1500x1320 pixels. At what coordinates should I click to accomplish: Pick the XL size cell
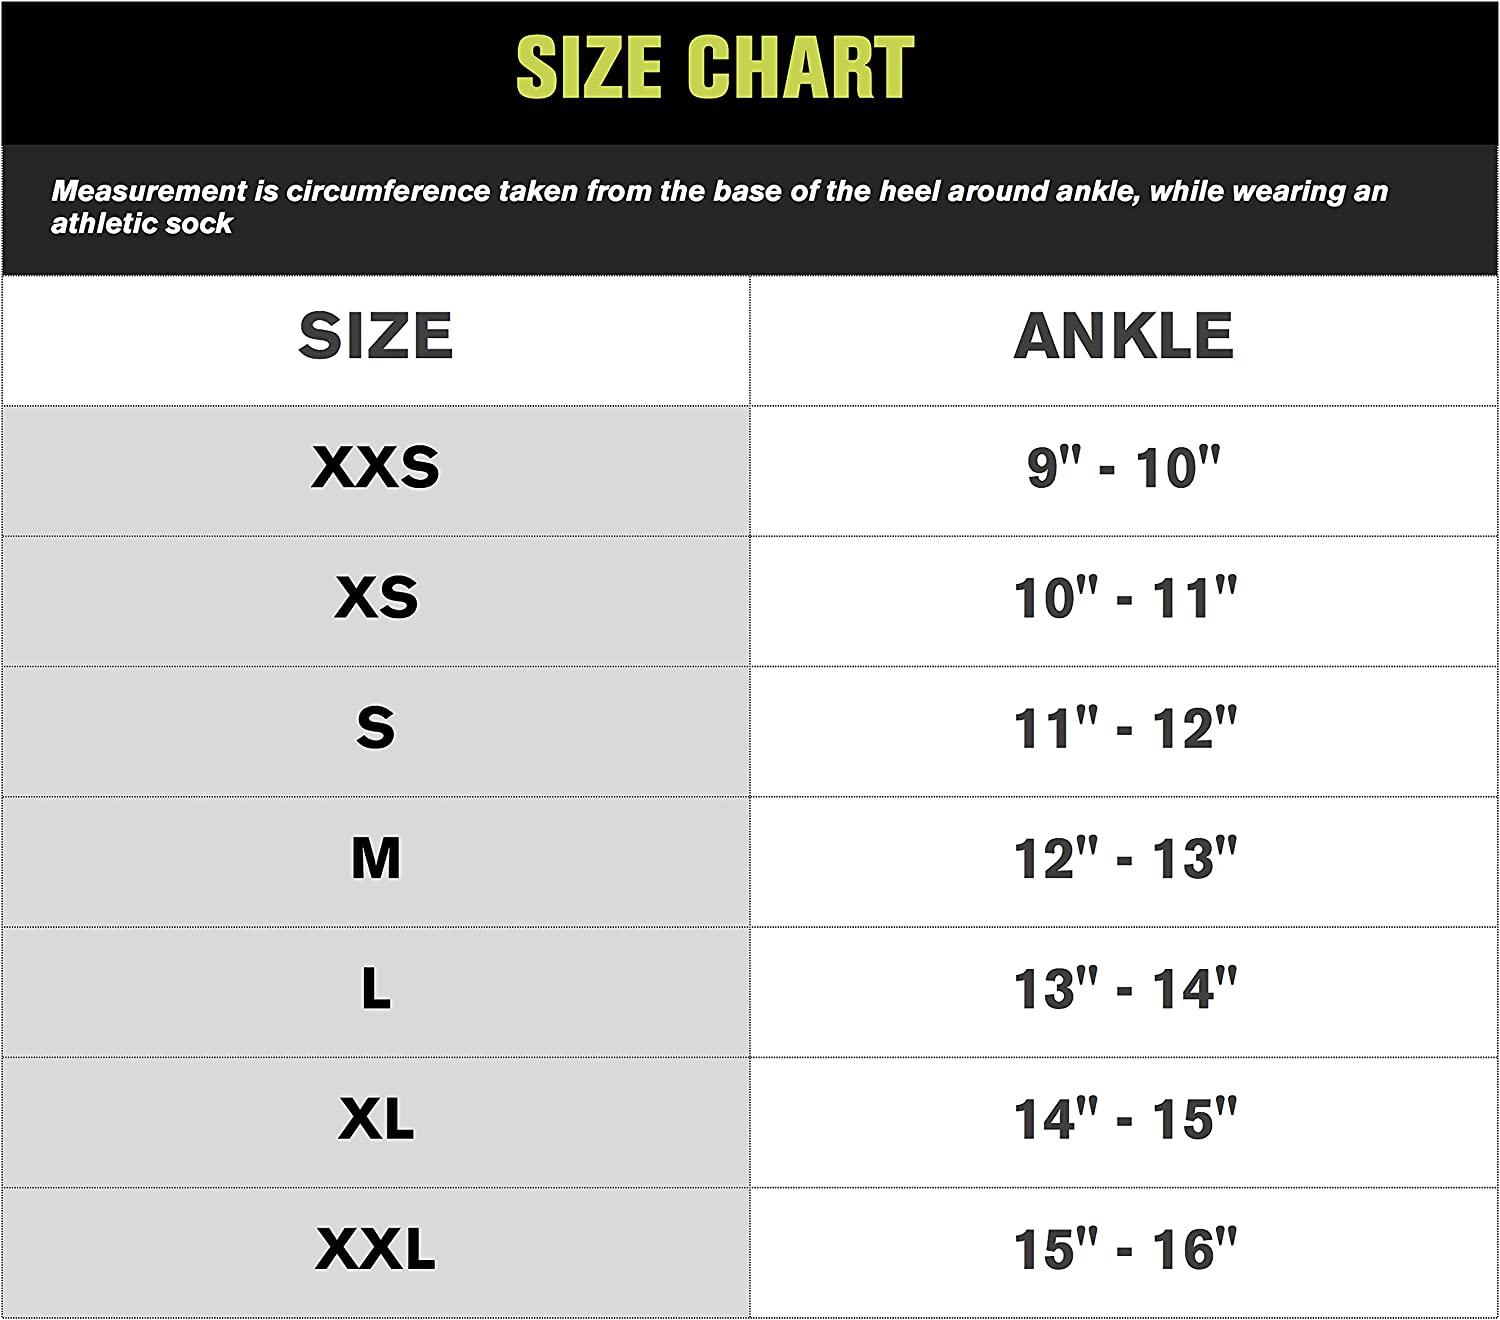pos(376,1118)
